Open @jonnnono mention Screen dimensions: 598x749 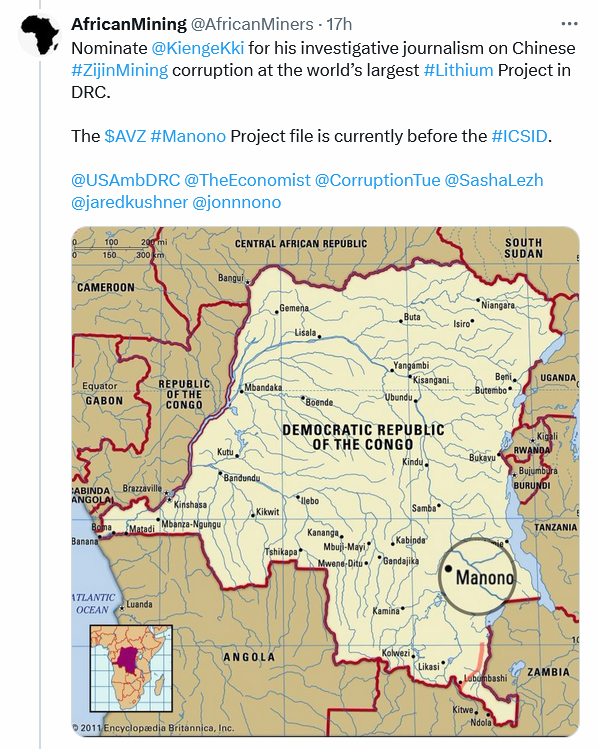tap(236, 202)
